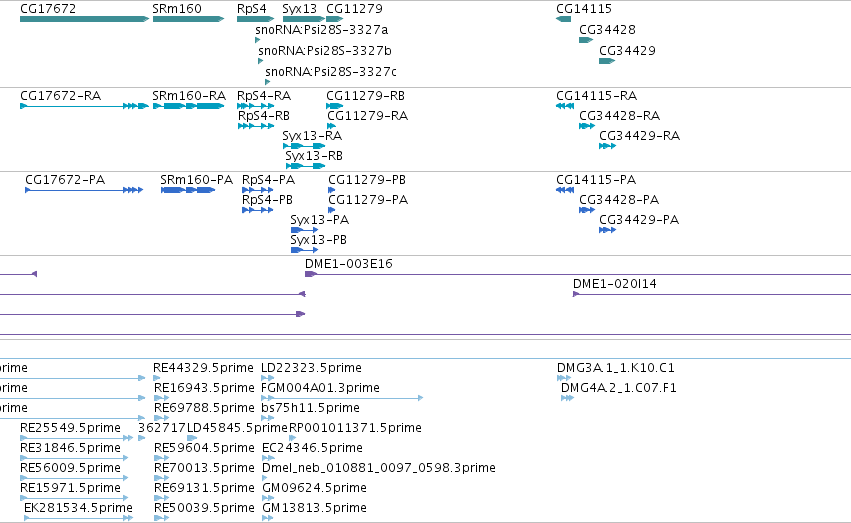Image resolution: width=851 pixels, height=523 pixels.
Task: Click the CG34428 gene feature
Action: [586, 40]
